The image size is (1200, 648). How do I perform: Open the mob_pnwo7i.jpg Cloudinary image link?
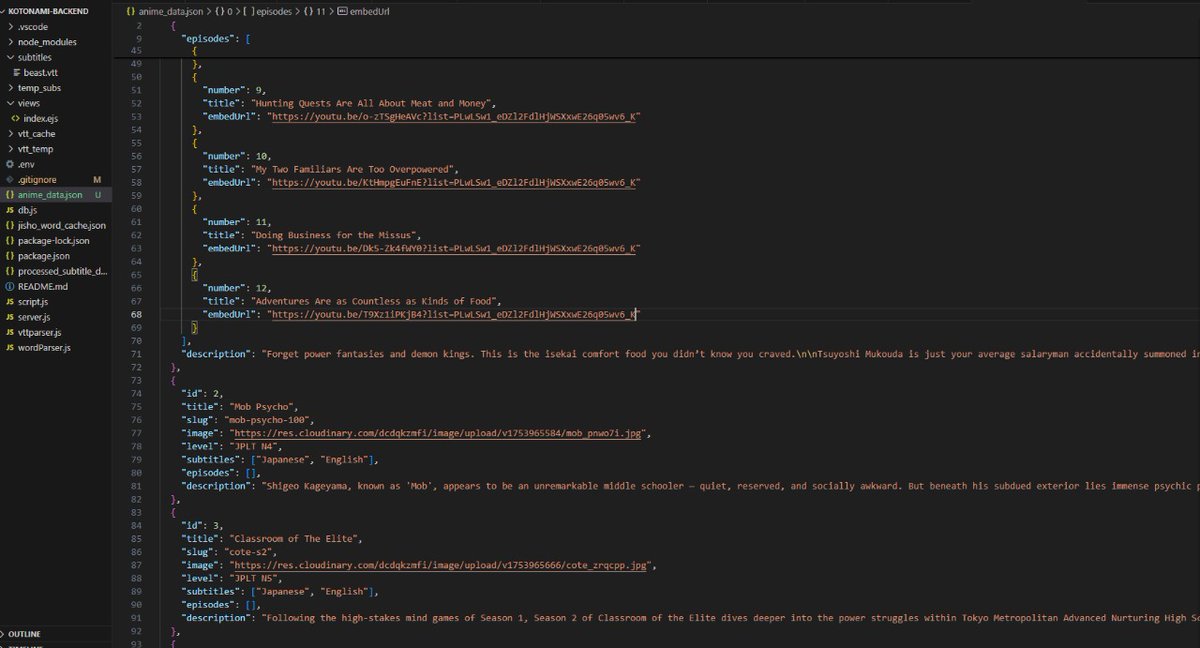440,434
